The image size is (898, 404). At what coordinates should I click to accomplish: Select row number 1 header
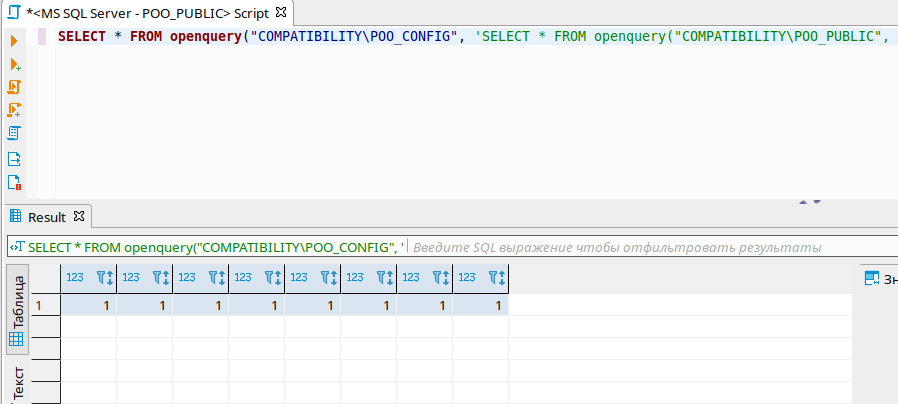point(45,305)
